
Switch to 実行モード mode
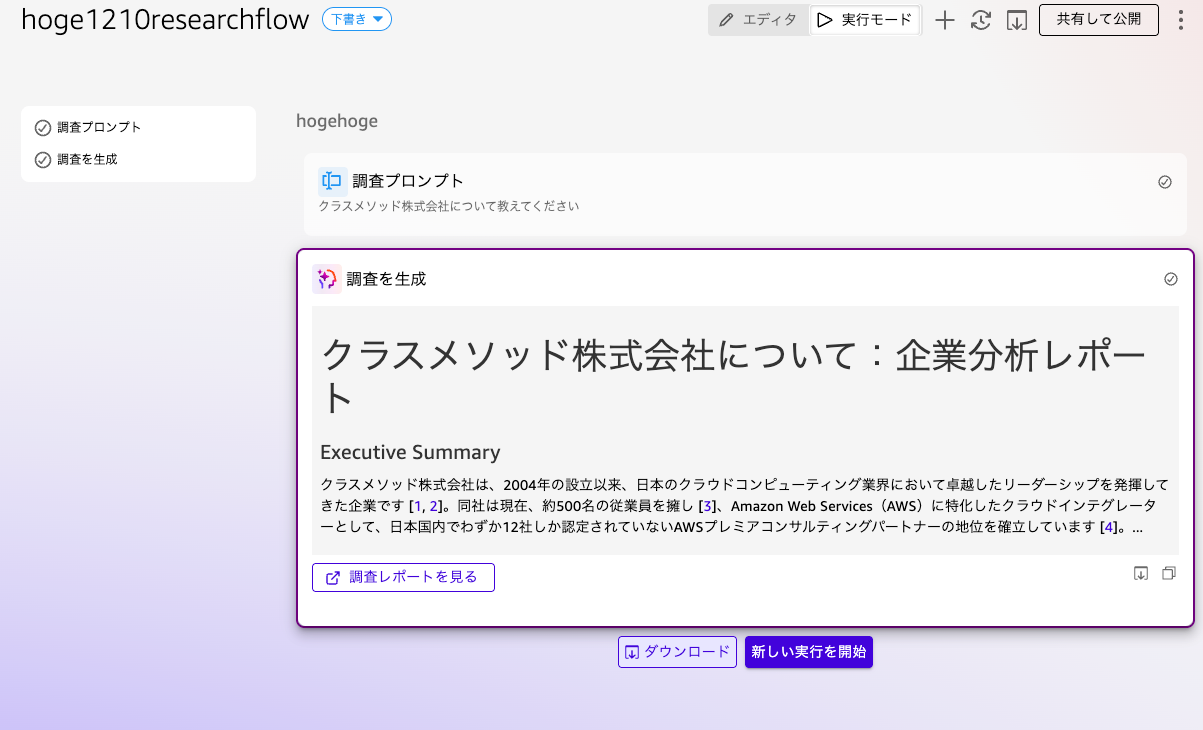point(865,19)
